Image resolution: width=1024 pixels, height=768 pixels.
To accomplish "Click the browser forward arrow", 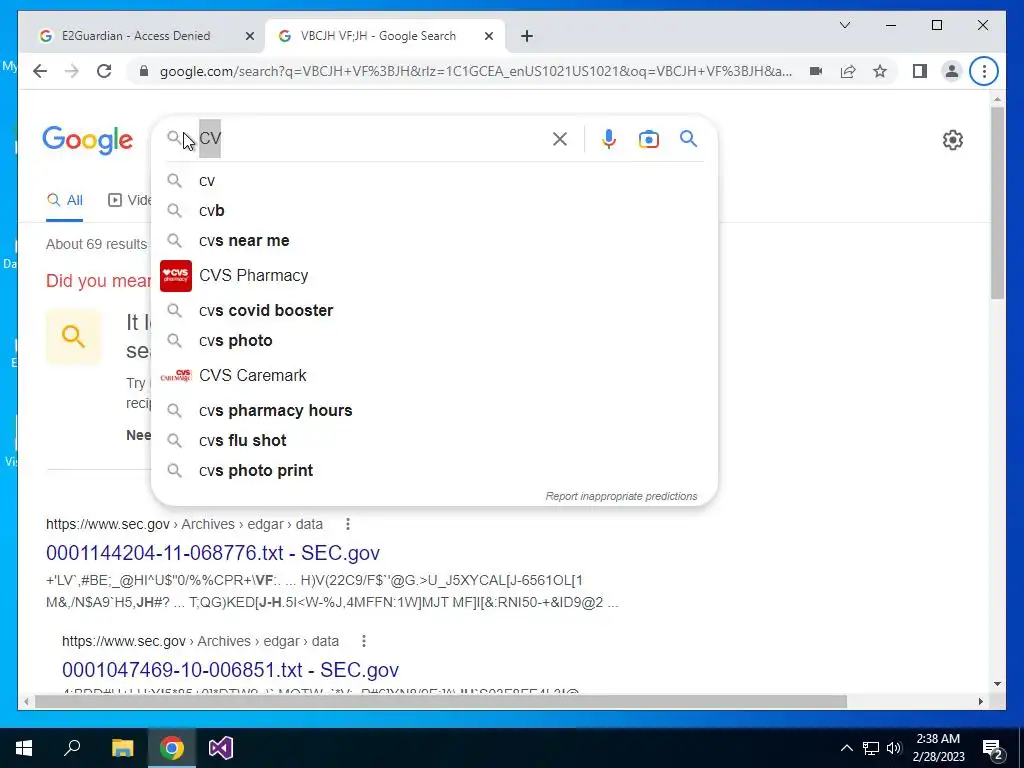I will point(72,71).
